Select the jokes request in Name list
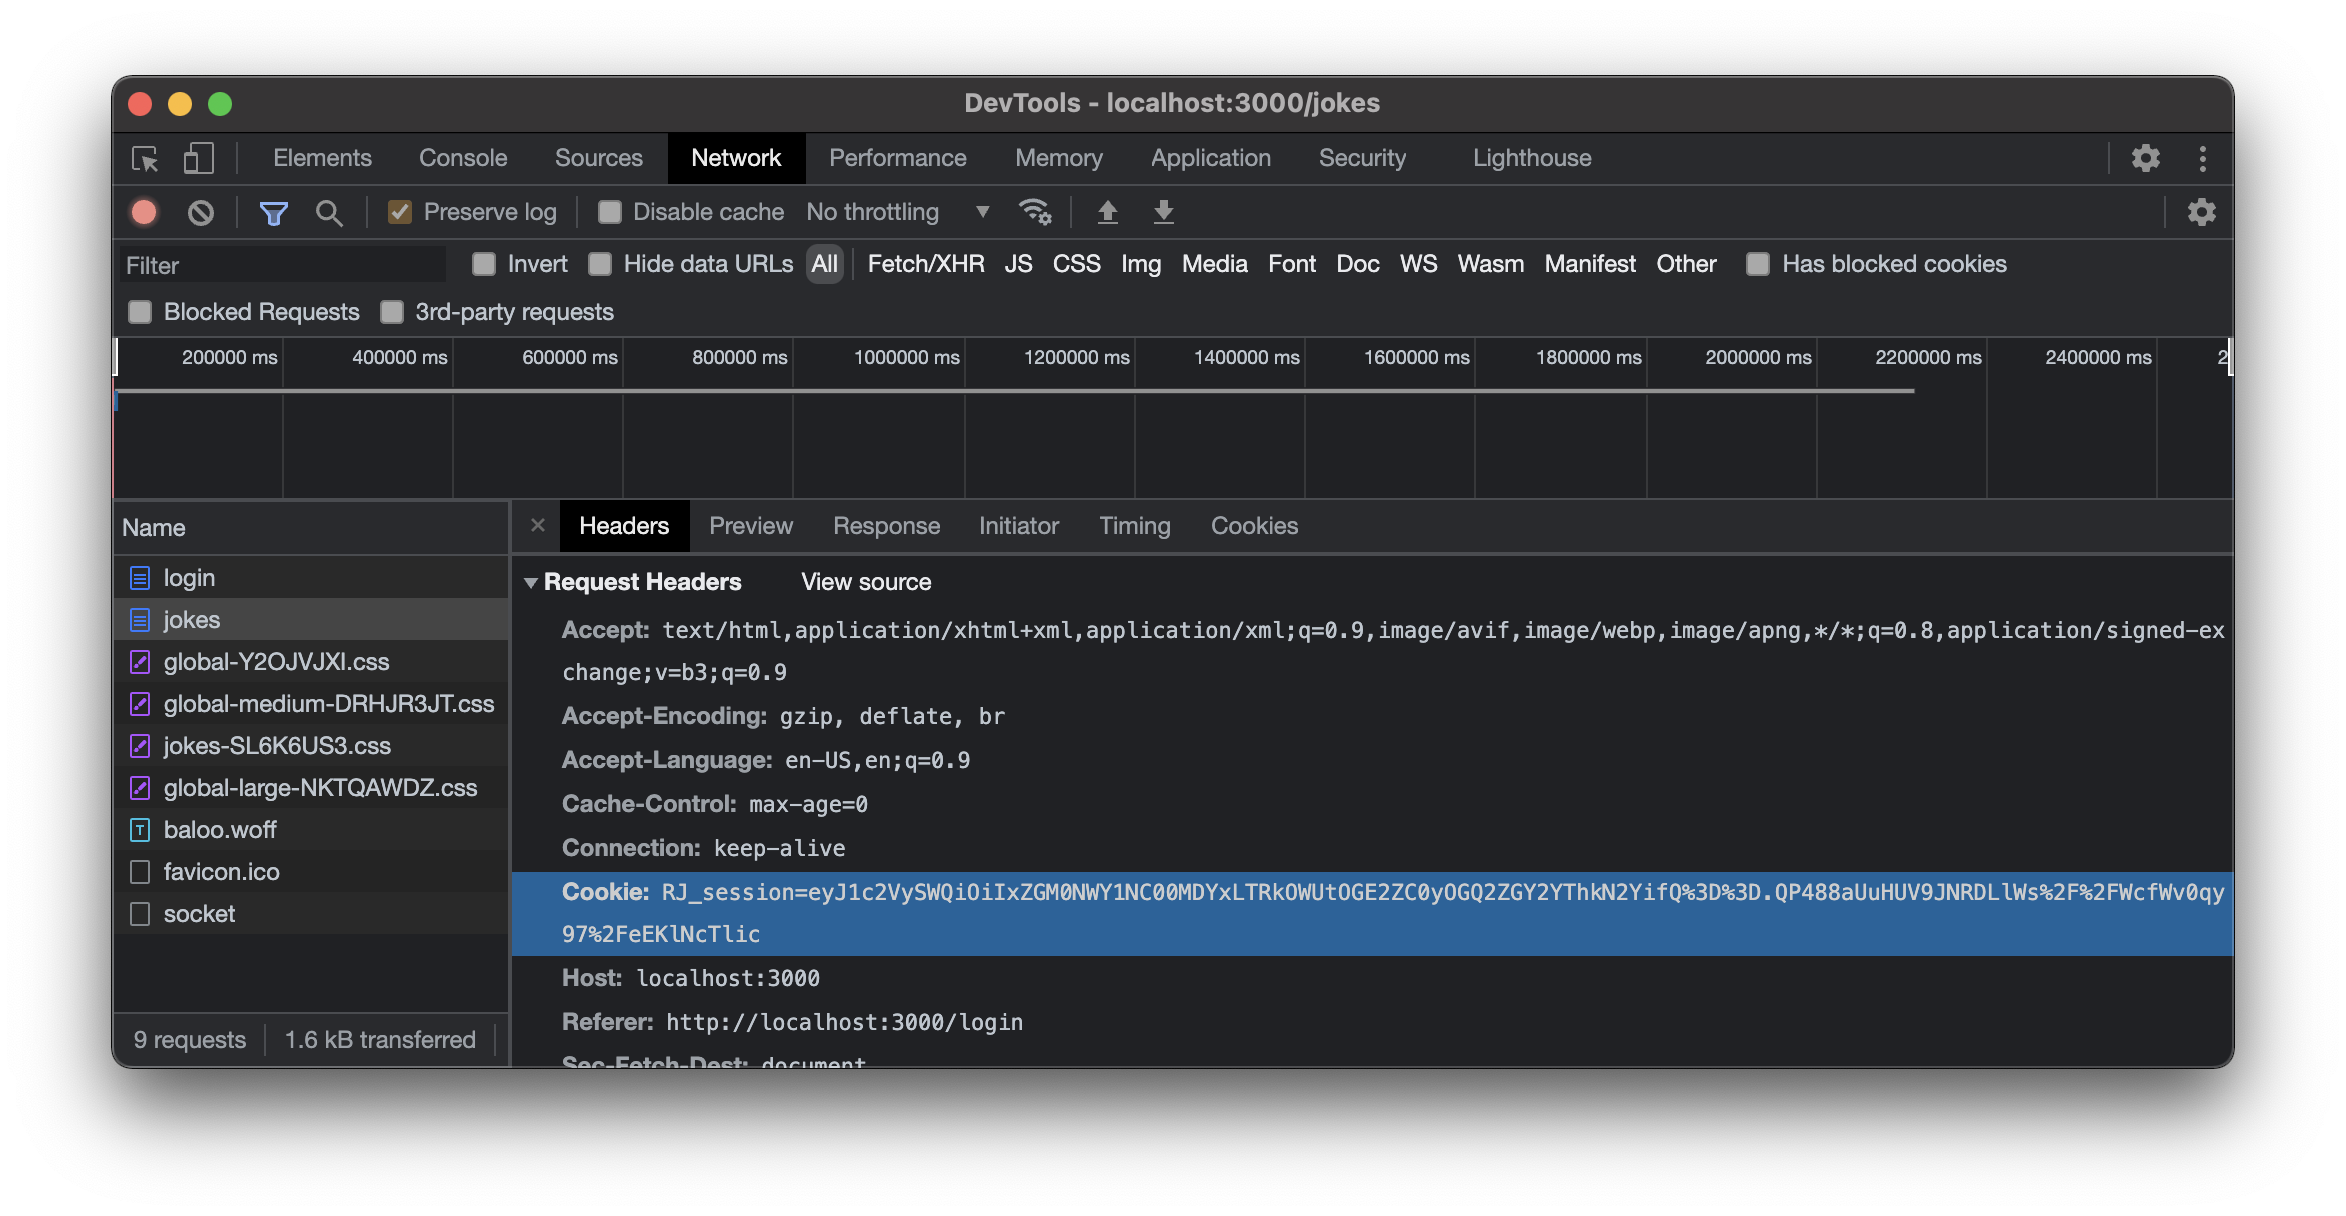This screenshot has height=1216, width=2346. click(x=189, y=617)
